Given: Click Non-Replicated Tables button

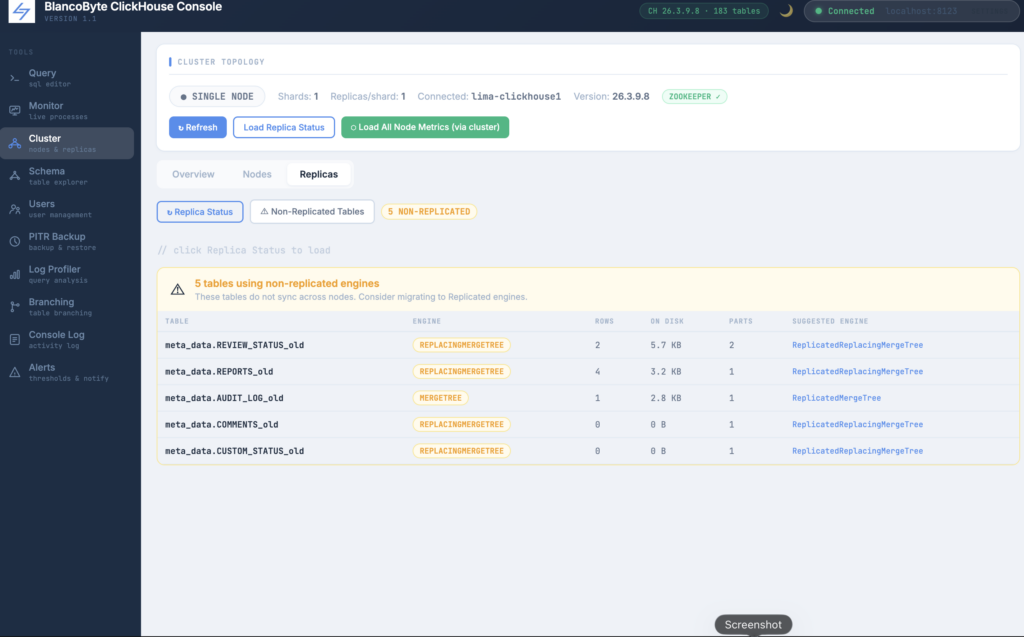Looking at the screenshot, I should (x=312, y=212).
